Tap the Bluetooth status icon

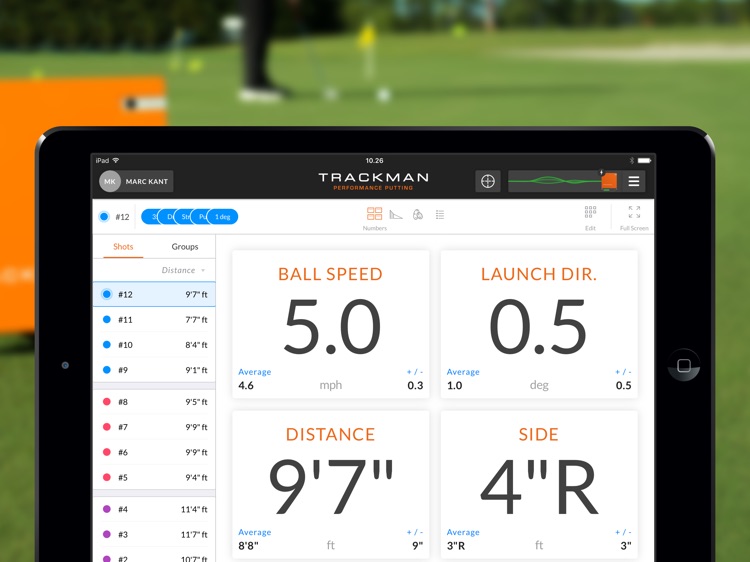pyautogui.click(x=631, y=160)
